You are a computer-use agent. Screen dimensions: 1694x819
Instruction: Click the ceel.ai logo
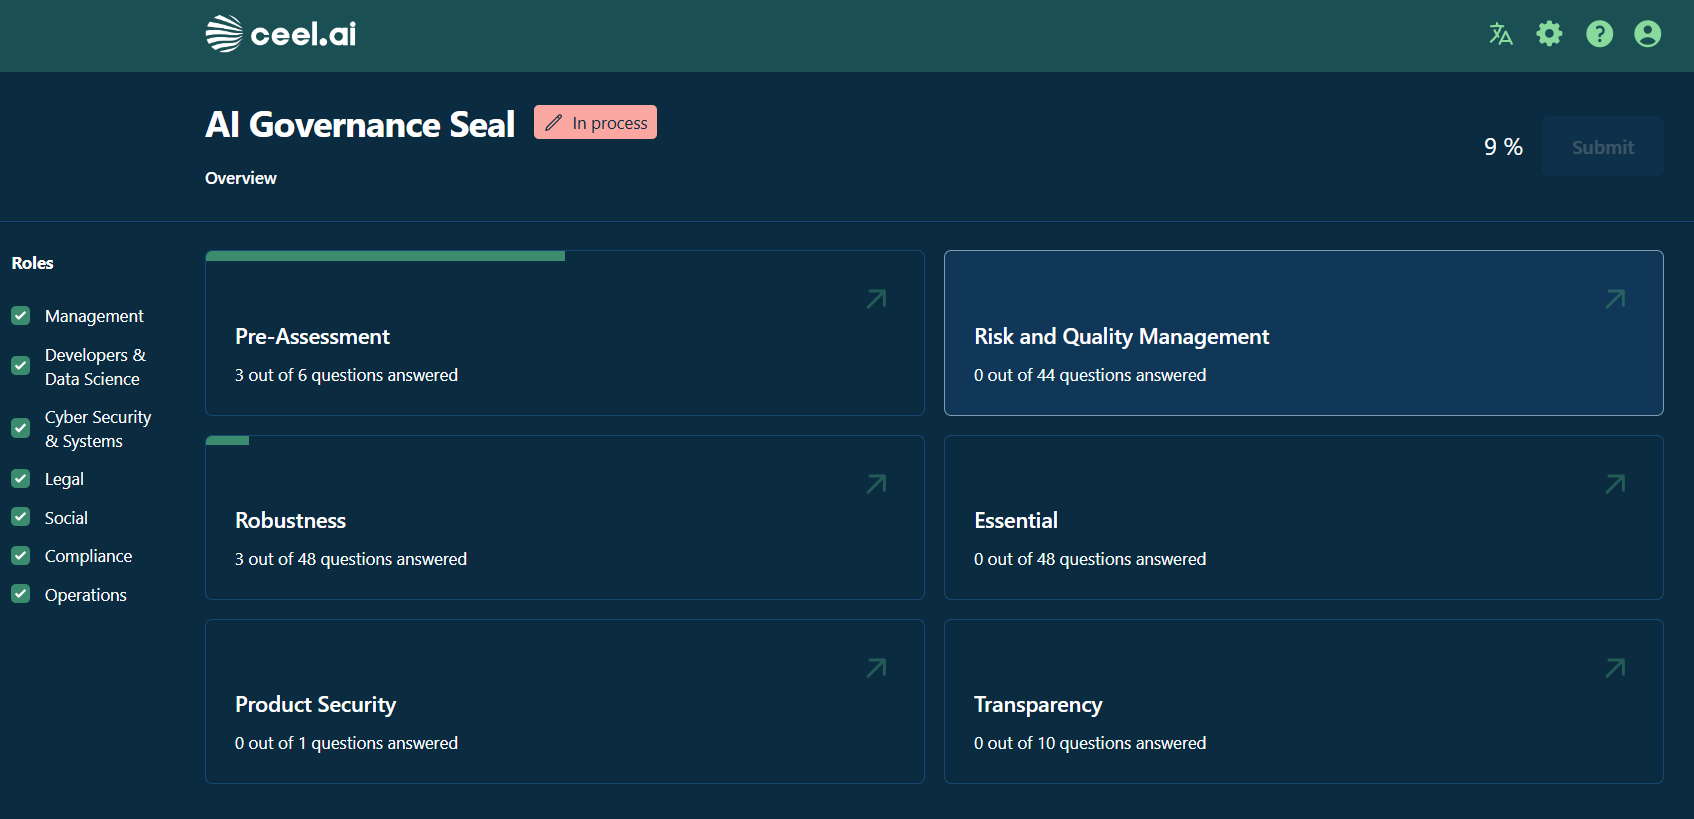[281, 34]
